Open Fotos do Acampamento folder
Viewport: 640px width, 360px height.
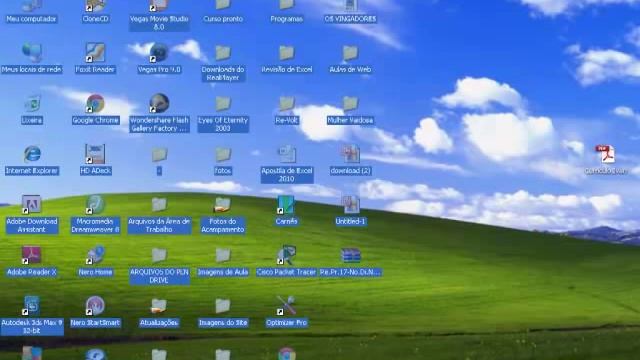pyautogui.click(x=223, y=205)
